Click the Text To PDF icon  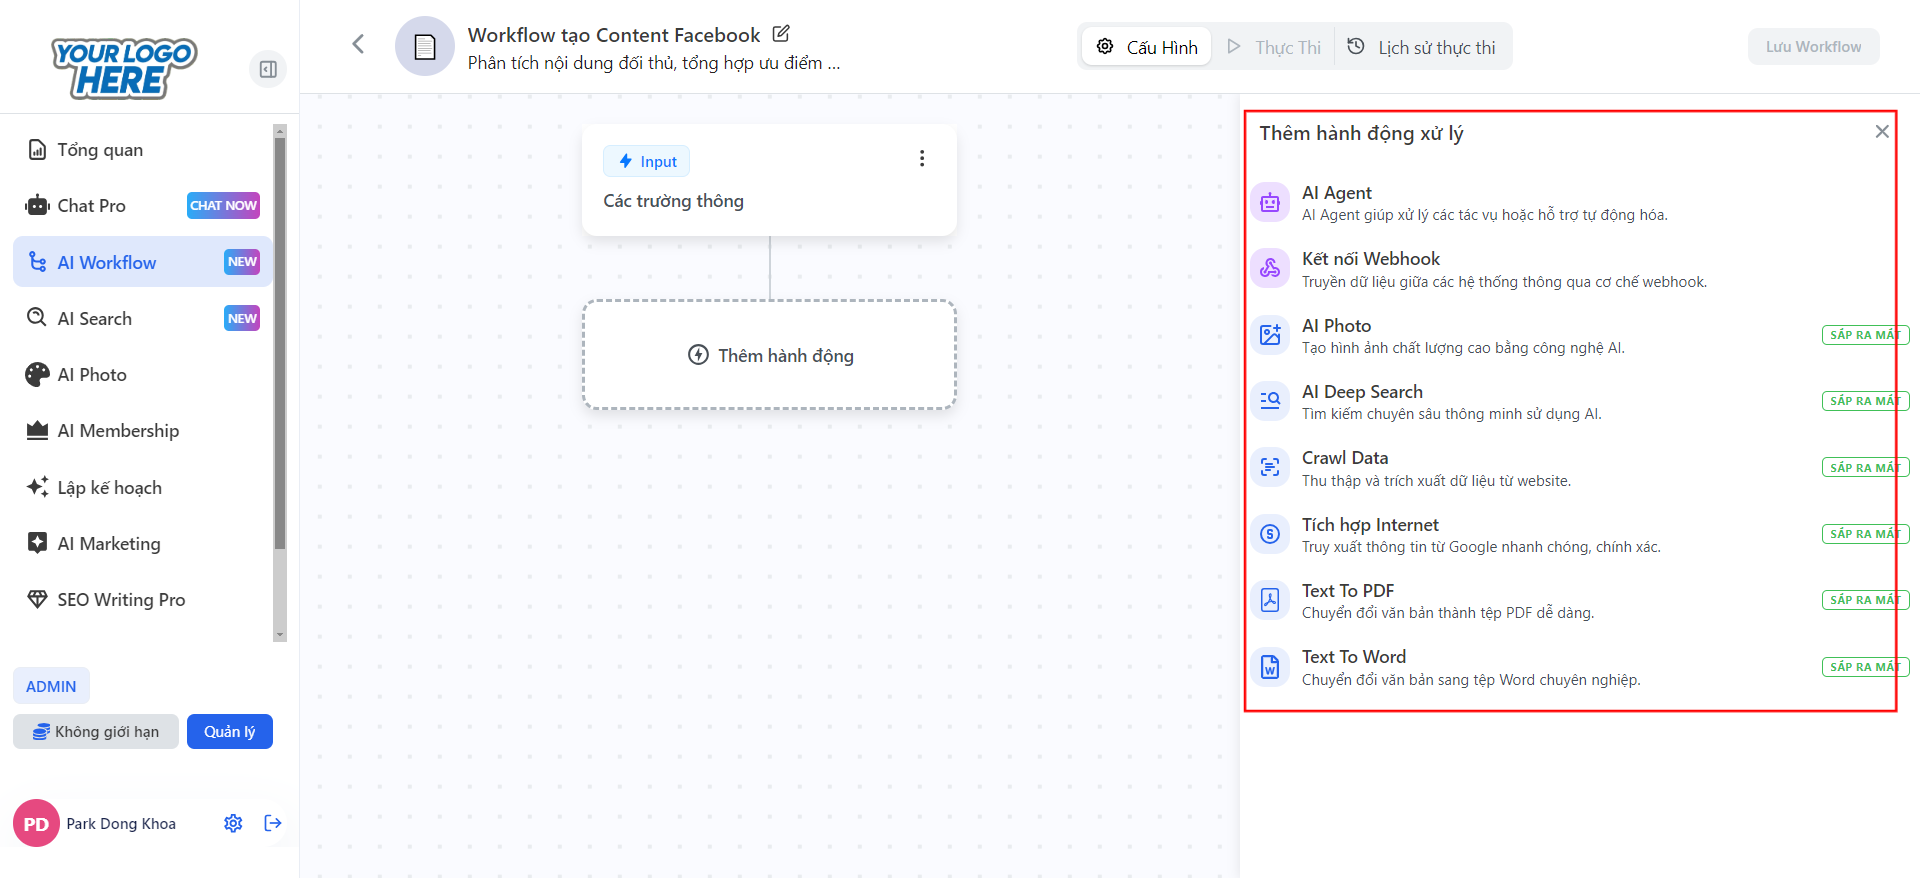[1269, 600]
